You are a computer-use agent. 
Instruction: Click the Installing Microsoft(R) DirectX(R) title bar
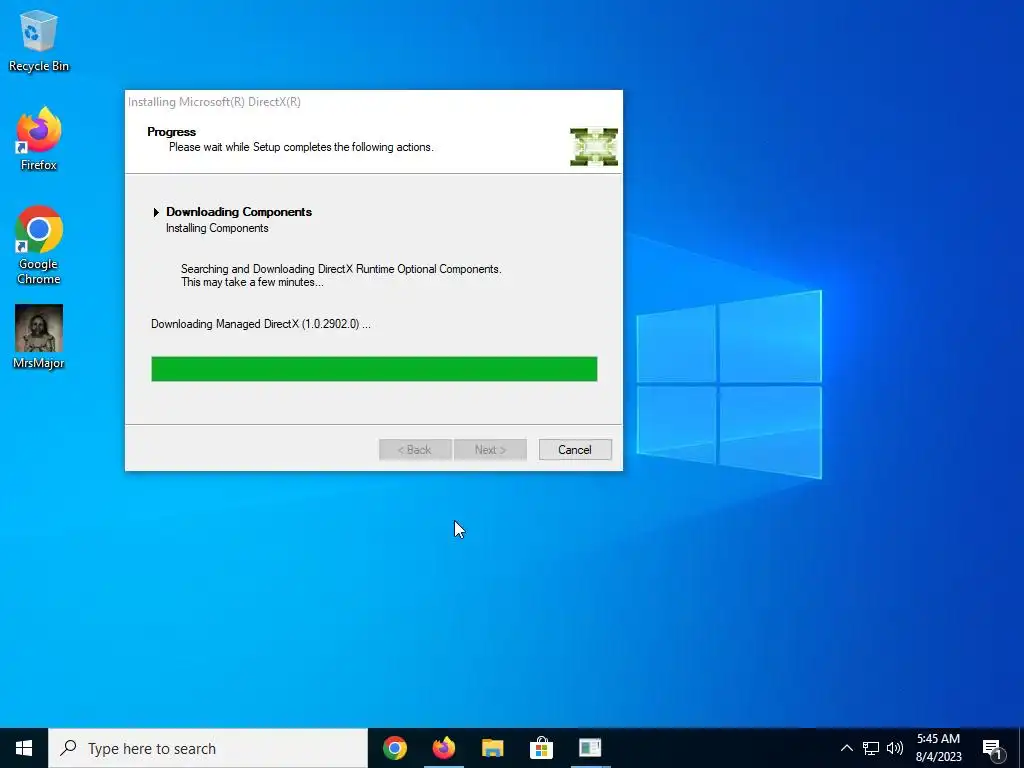[374, 102]
